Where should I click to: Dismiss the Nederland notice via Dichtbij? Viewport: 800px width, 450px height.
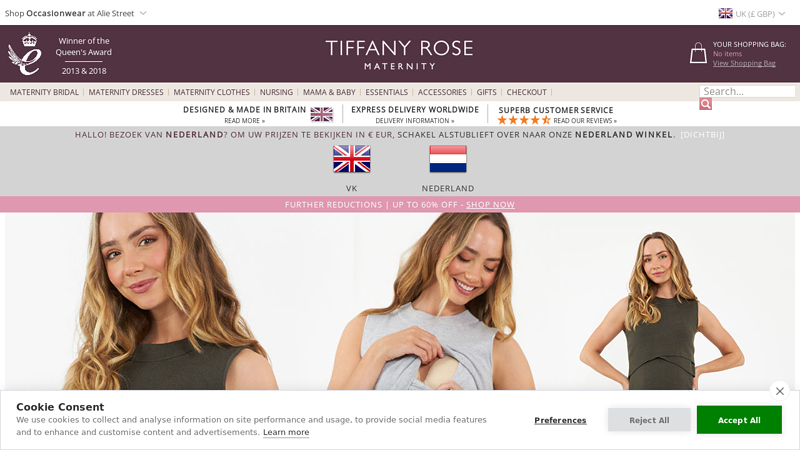coord(702,135)
